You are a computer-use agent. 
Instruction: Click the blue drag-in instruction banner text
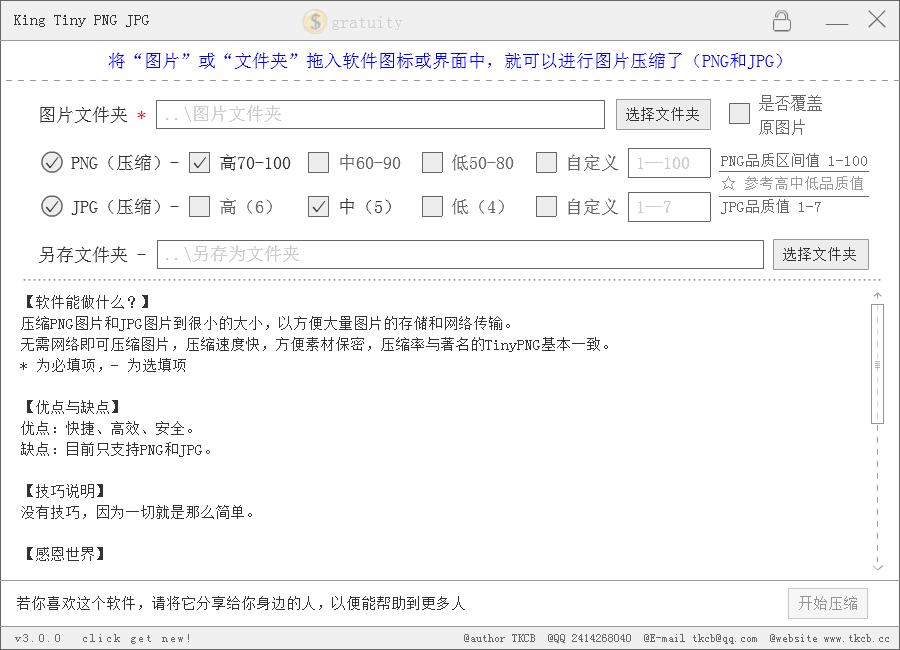click(x=446, y=61)
